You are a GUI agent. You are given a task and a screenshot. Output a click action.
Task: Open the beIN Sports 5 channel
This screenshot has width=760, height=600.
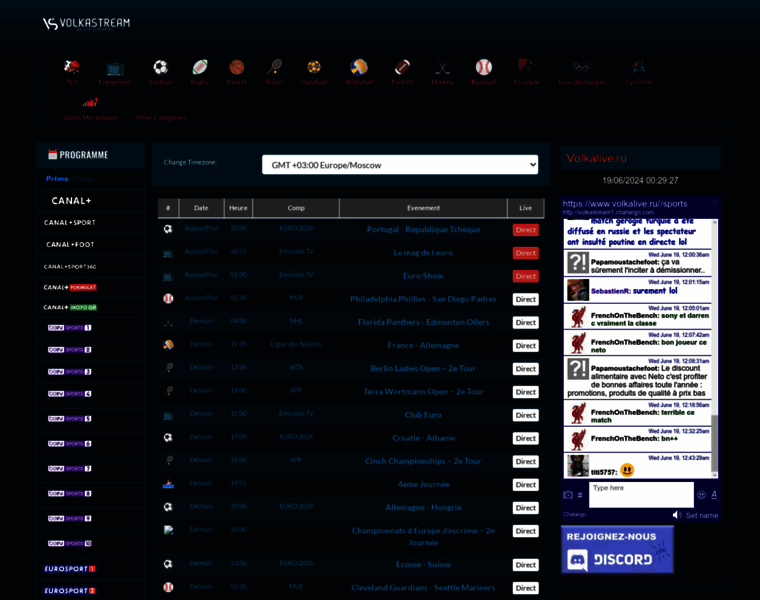(69, 419)
